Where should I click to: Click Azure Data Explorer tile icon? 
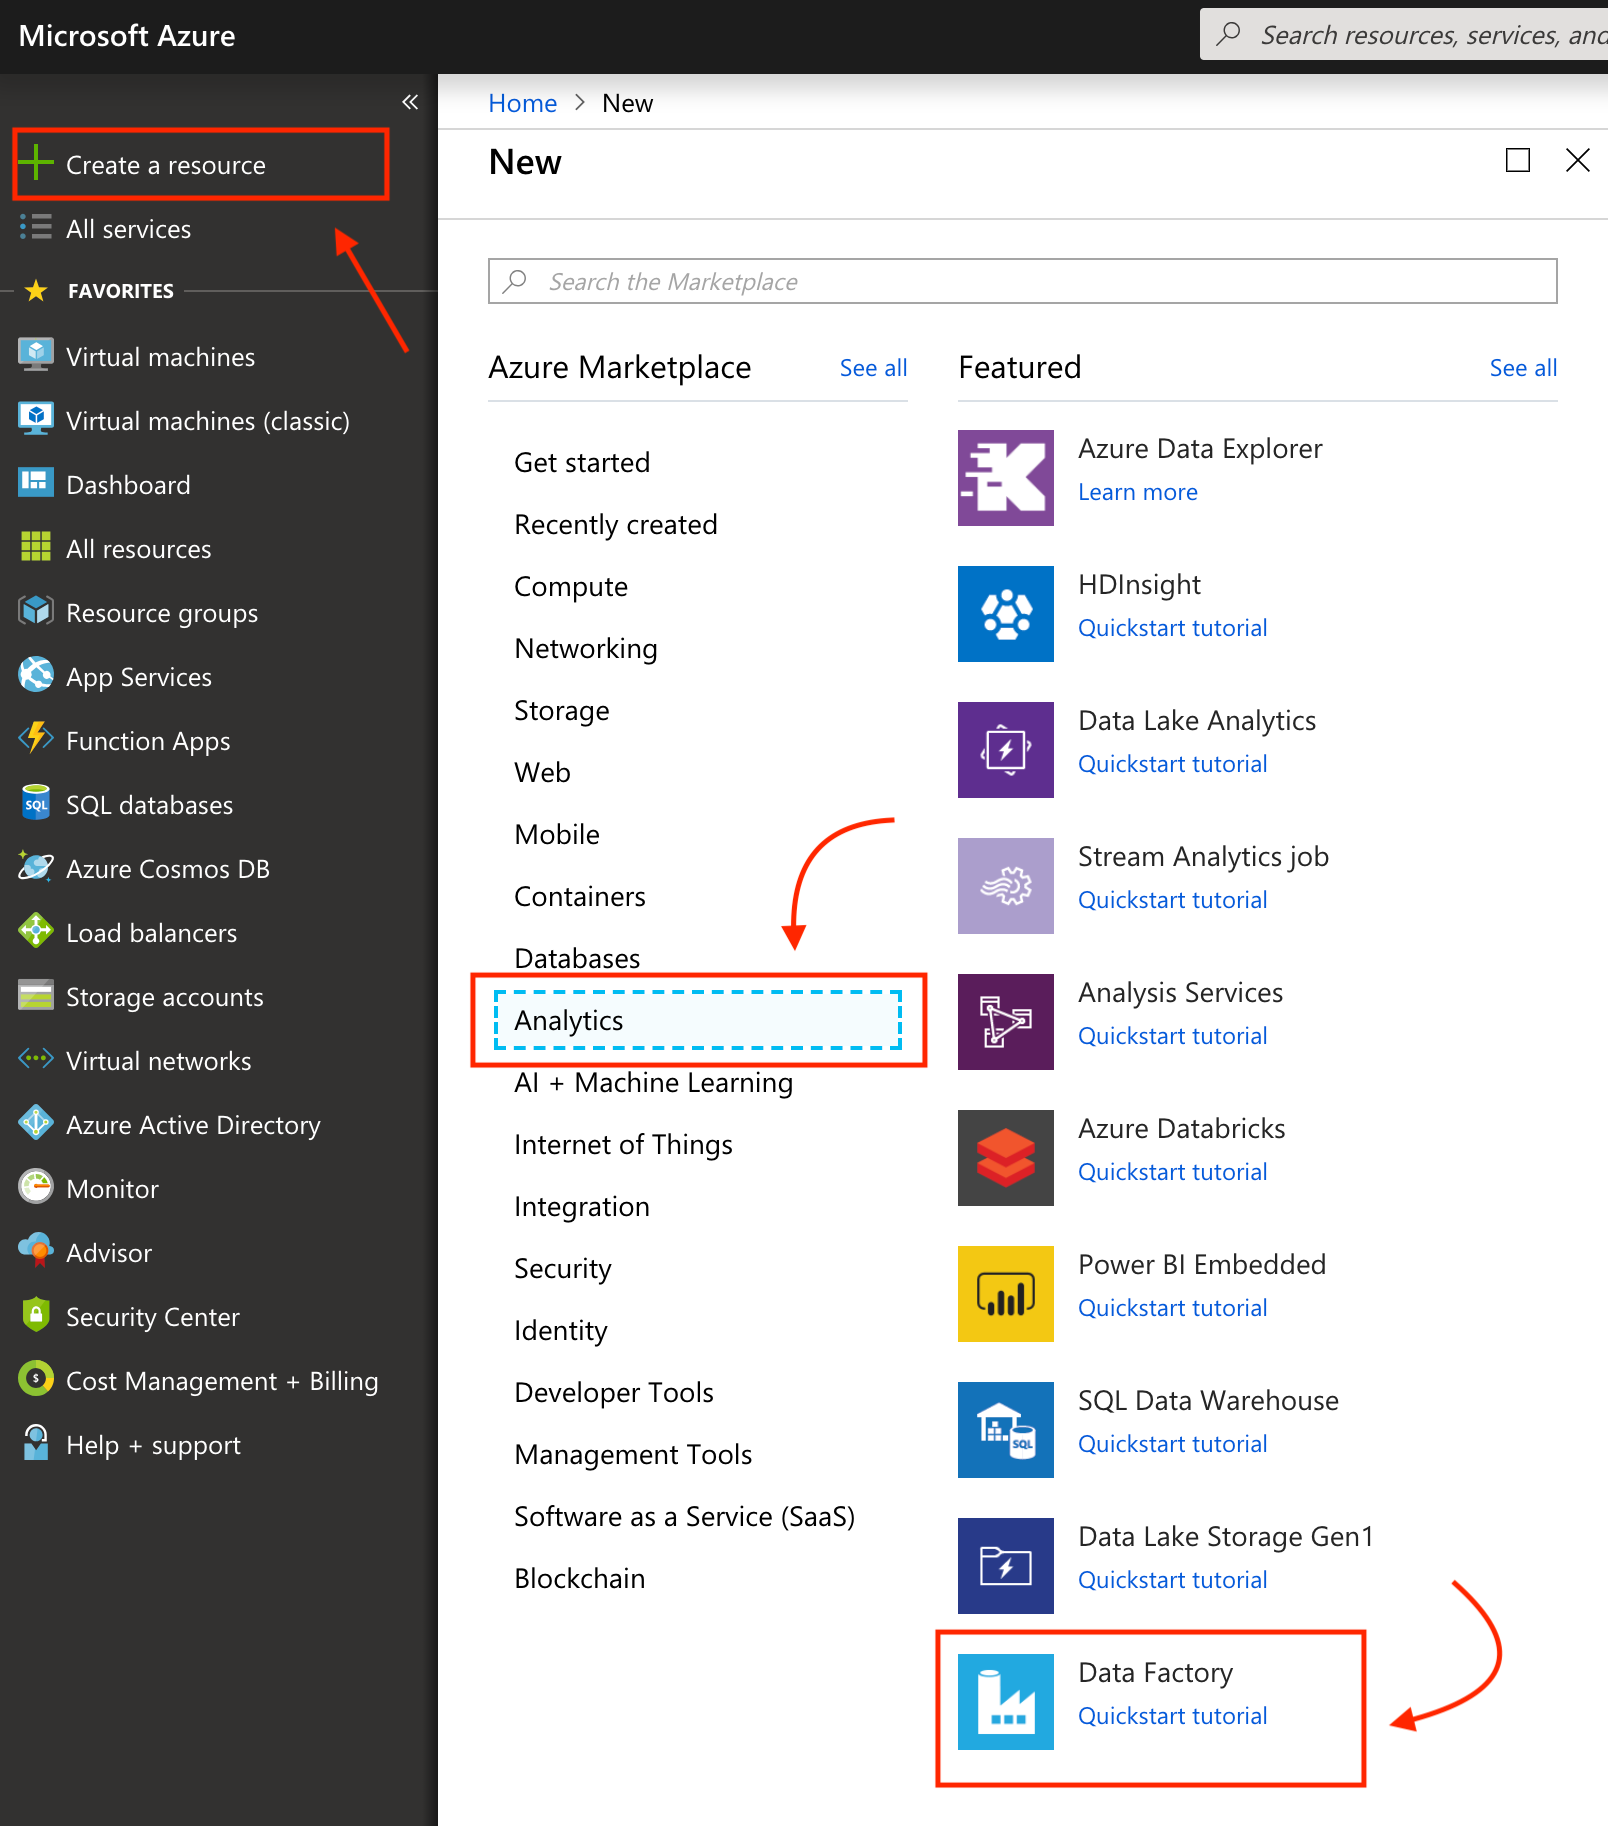click(1005, 478)
